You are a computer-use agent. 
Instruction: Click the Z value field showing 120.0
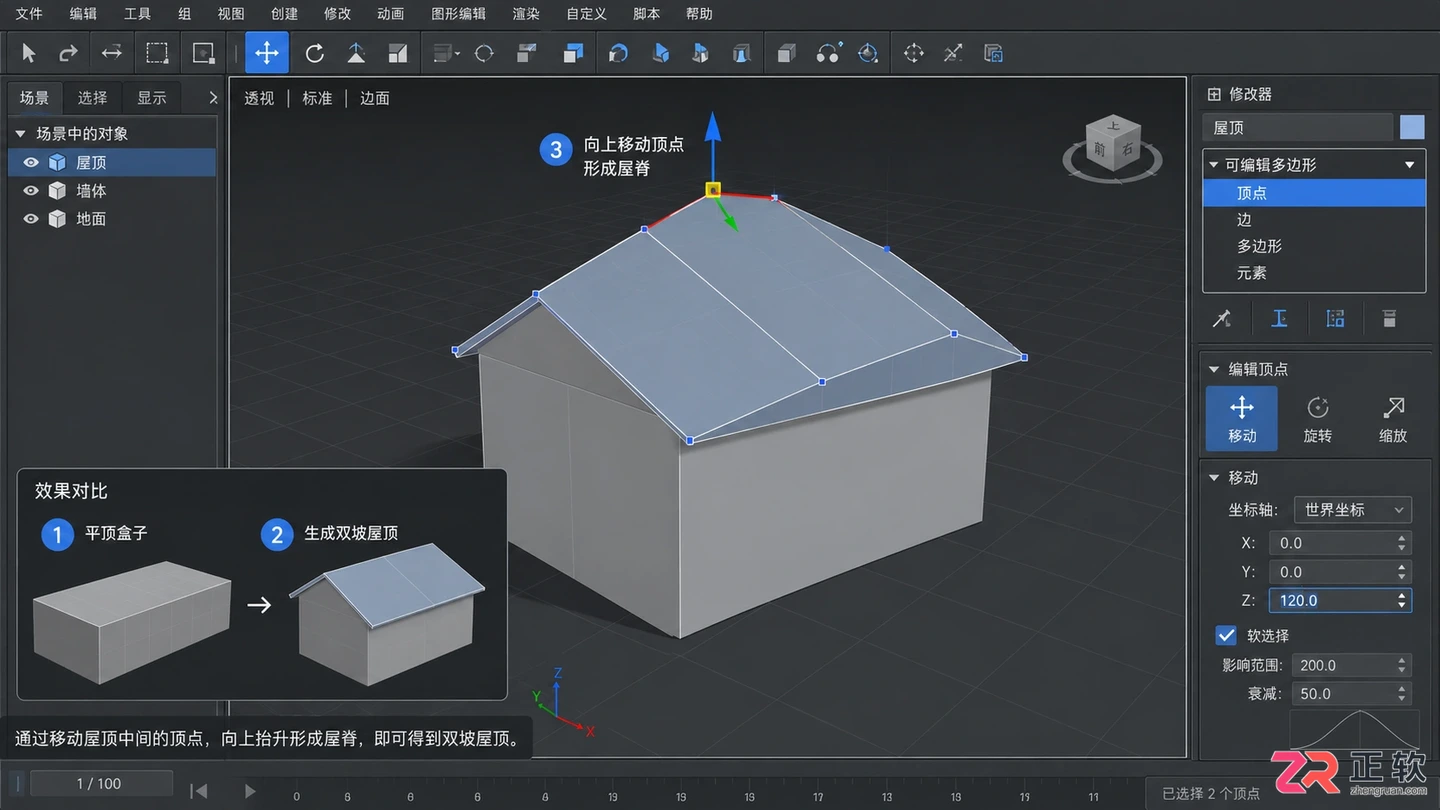pyautogui.click(x=1340, y=600)
